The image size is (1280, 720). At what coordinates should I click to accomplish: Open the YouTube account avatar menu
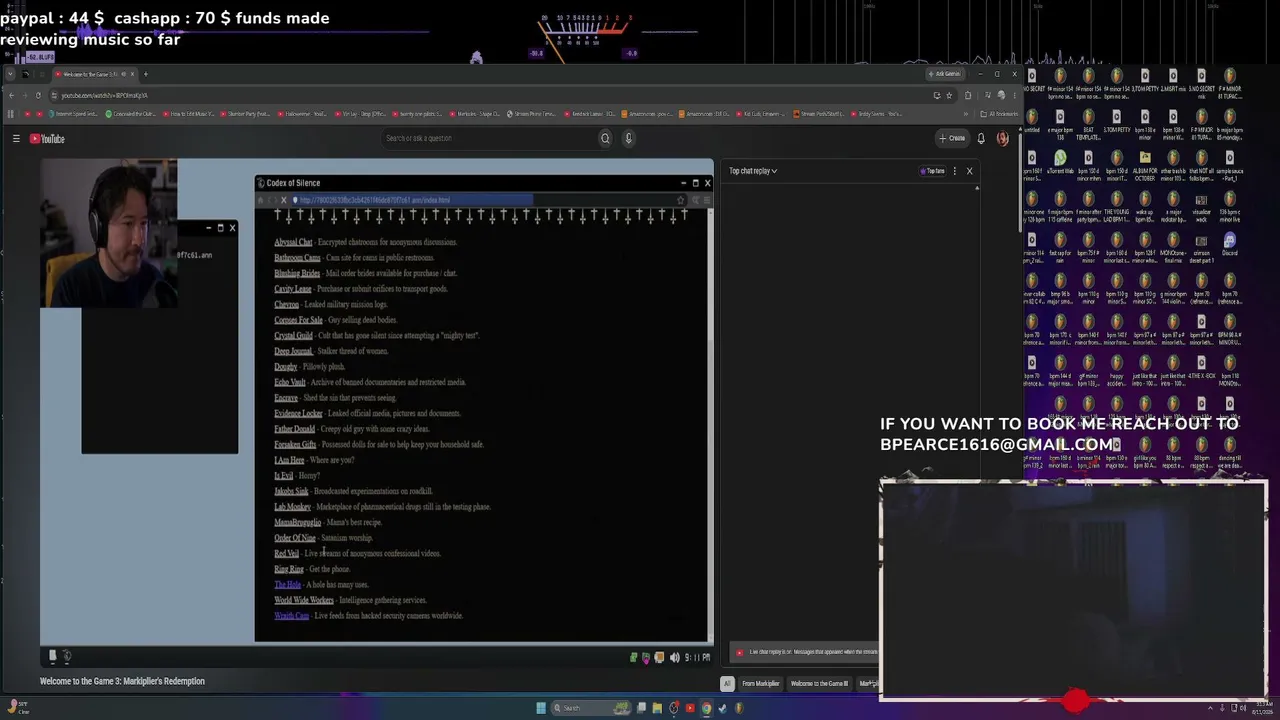[x=1003, y=138]
